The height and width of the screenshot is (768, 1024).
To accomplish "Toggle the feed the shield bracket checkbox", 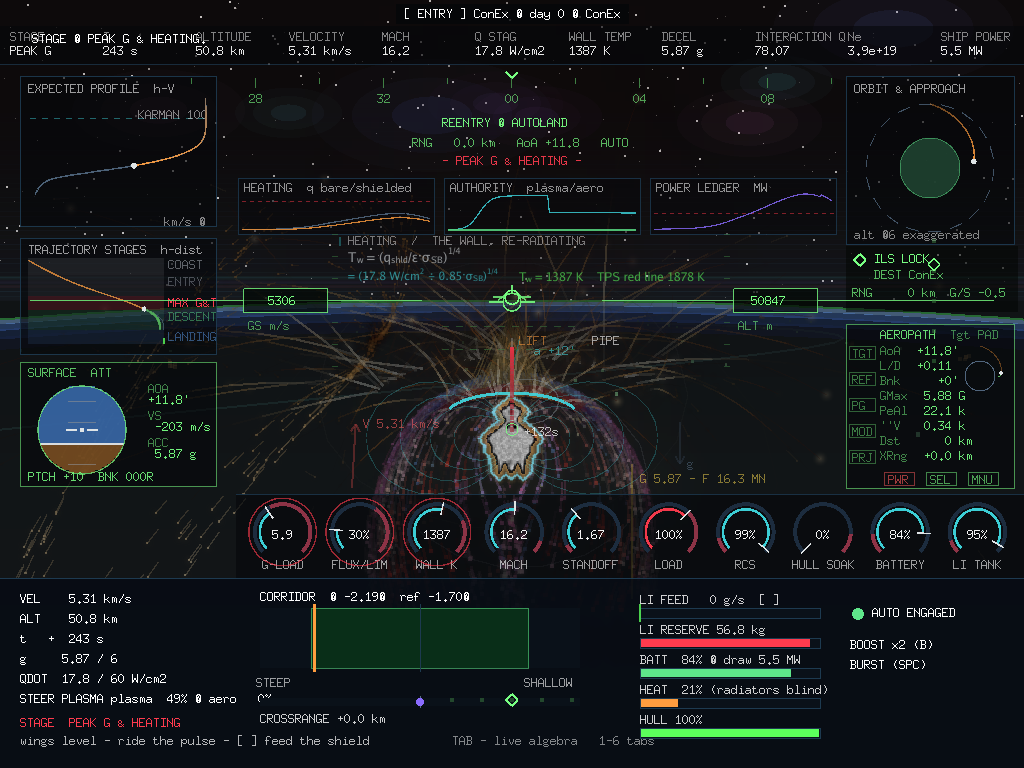I will click(x=247, y=741).
